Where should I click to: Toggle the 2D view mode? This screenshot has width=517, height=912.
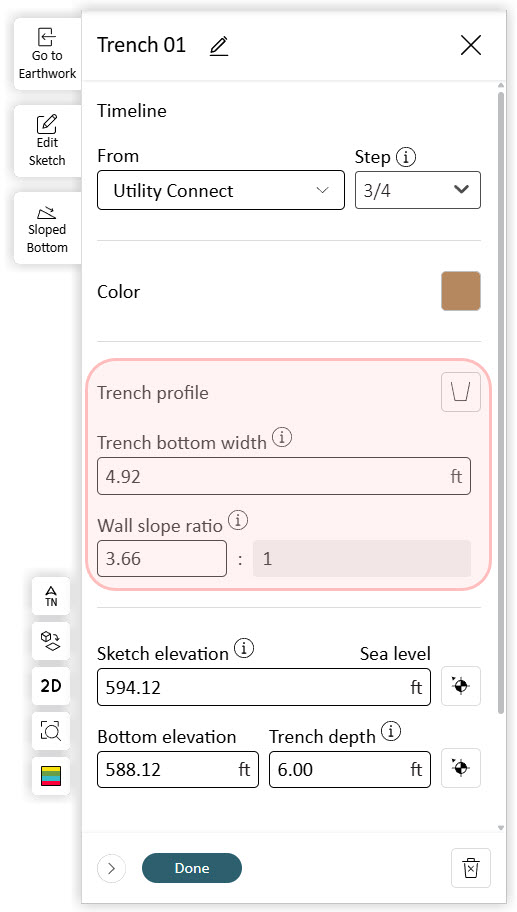click(x=51, y=686)
